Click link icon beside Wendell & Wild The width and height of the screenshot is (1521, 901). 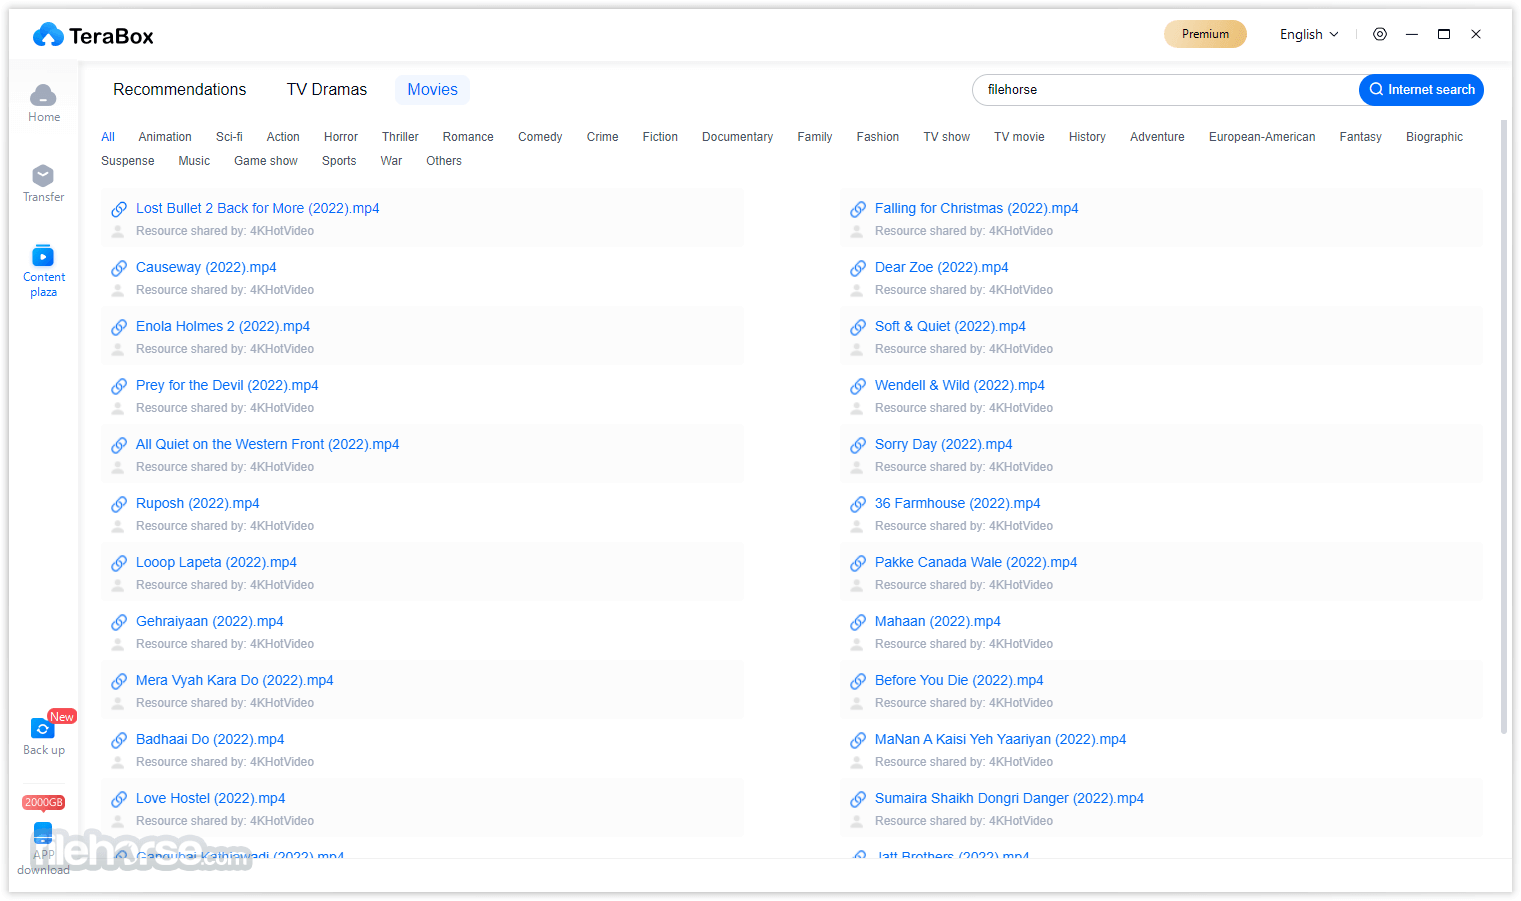click(858, 386)
